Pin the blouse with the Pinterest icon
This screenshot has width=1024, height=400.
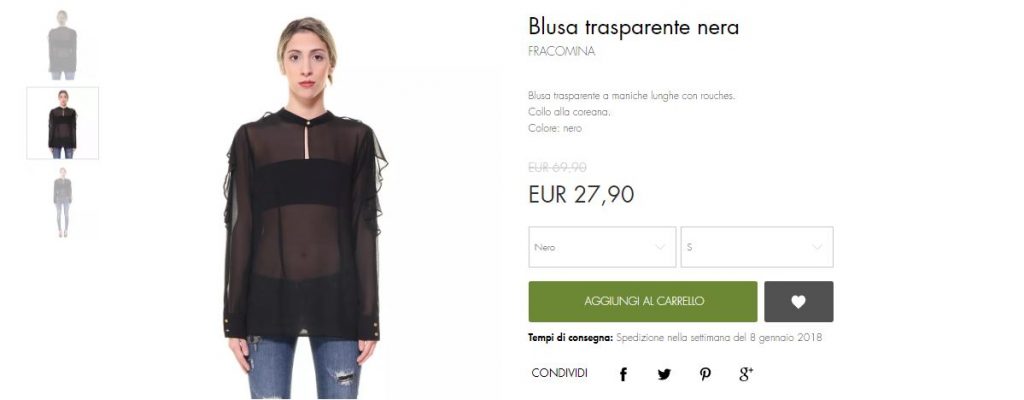click(x=705, y=375)
